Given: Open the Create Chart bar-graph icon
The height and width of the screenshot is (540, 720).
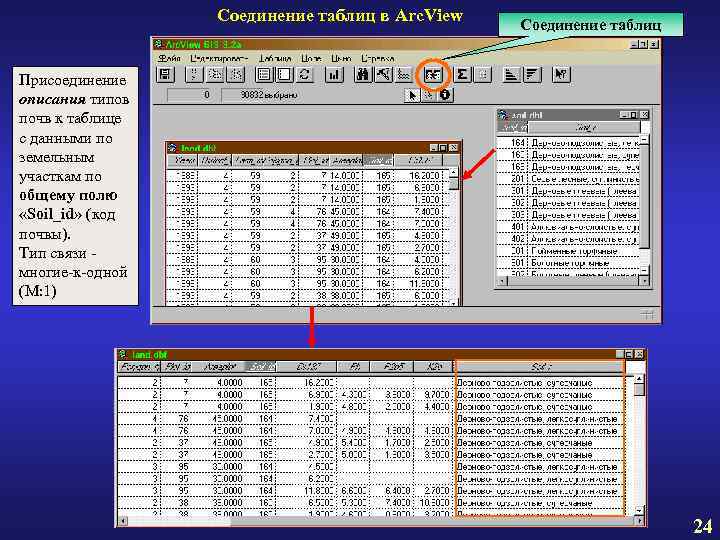Looking at the screenshot, I should click(334, 74).
